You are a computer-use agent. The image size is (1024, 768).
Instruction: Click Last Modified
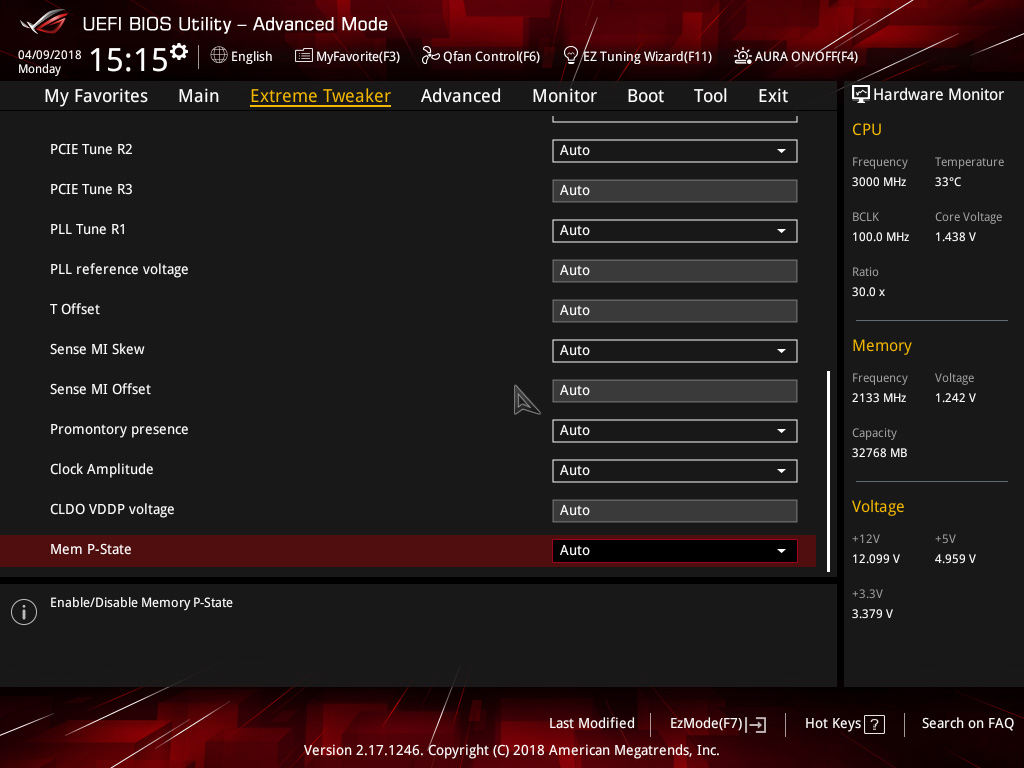click(592, 724)
